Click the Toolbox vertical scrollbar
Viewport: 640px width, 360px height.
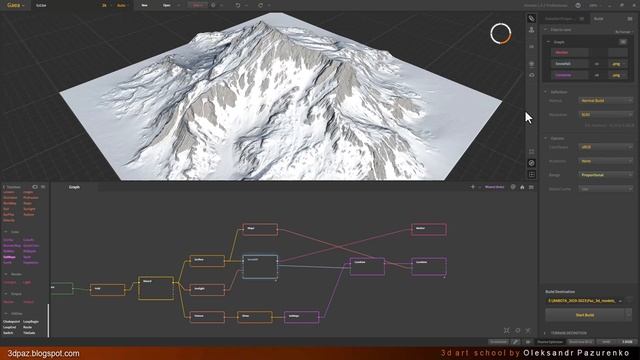[48, 320]
